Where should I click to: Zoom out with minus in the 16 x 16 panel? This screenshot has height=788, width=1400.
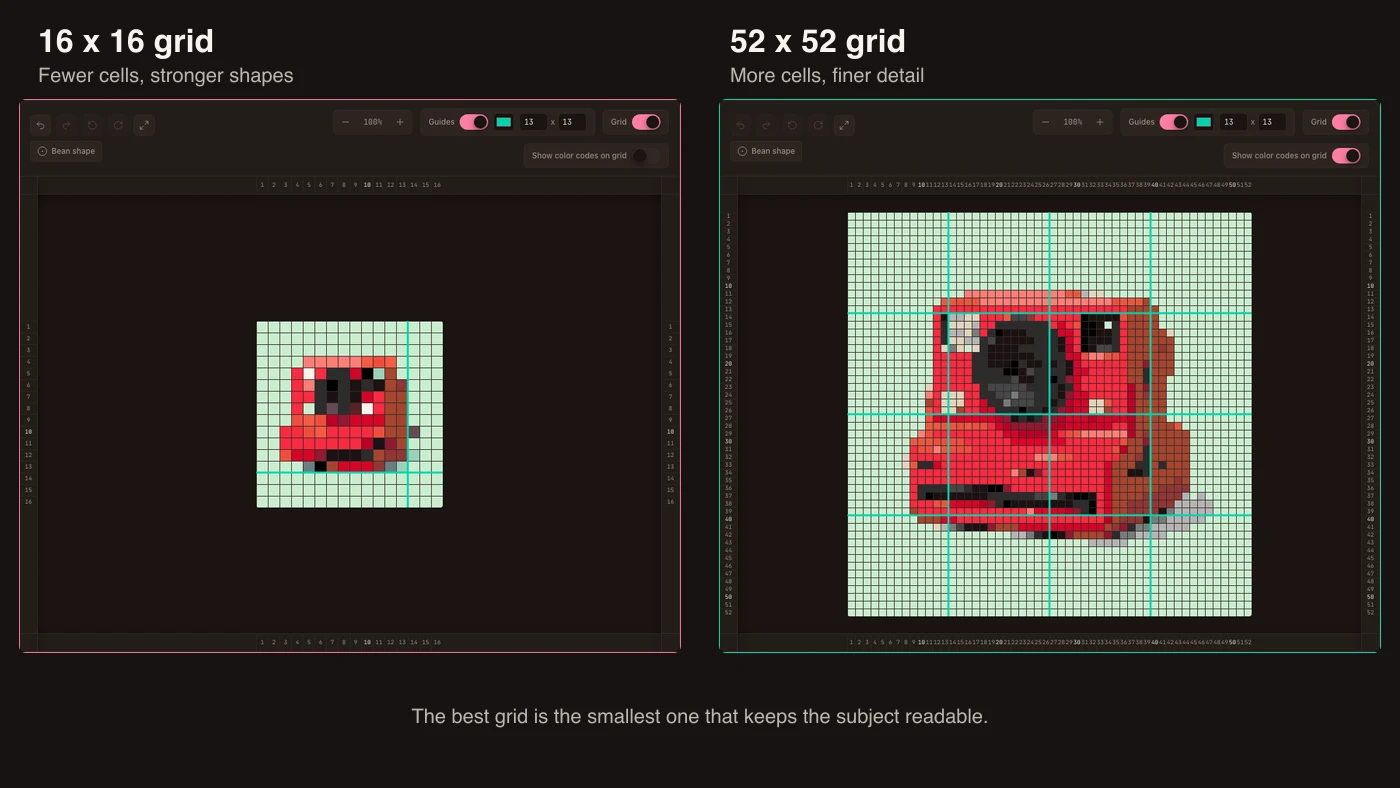click(346, 122)
